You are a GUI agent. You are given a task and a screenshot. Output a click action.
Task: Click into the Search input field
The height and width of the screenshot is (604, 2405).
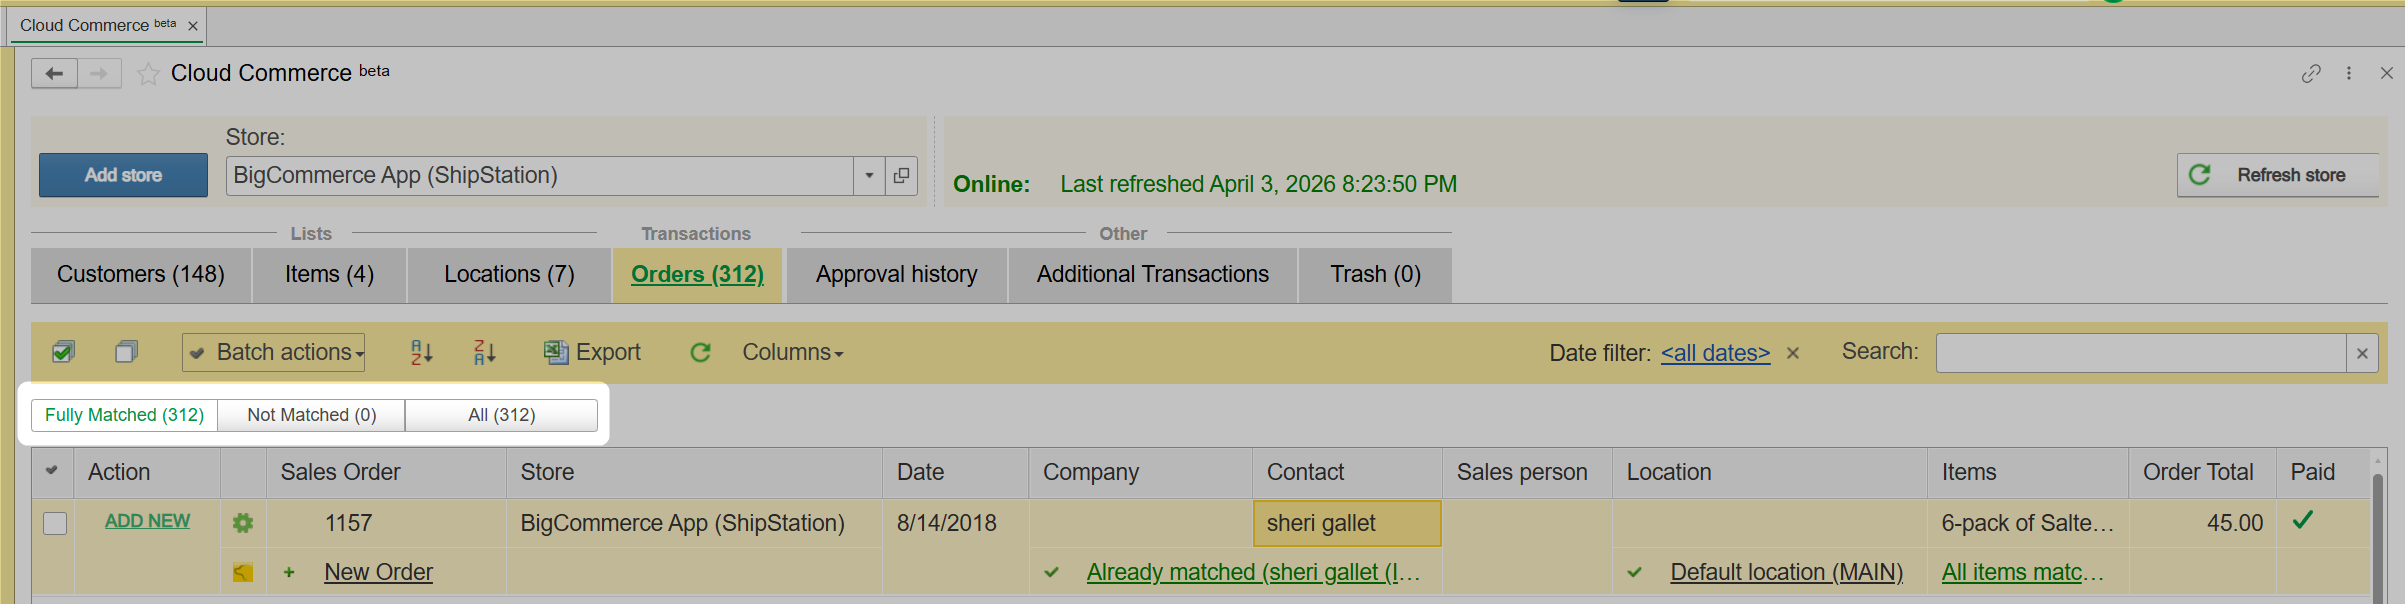[2140, 353]
